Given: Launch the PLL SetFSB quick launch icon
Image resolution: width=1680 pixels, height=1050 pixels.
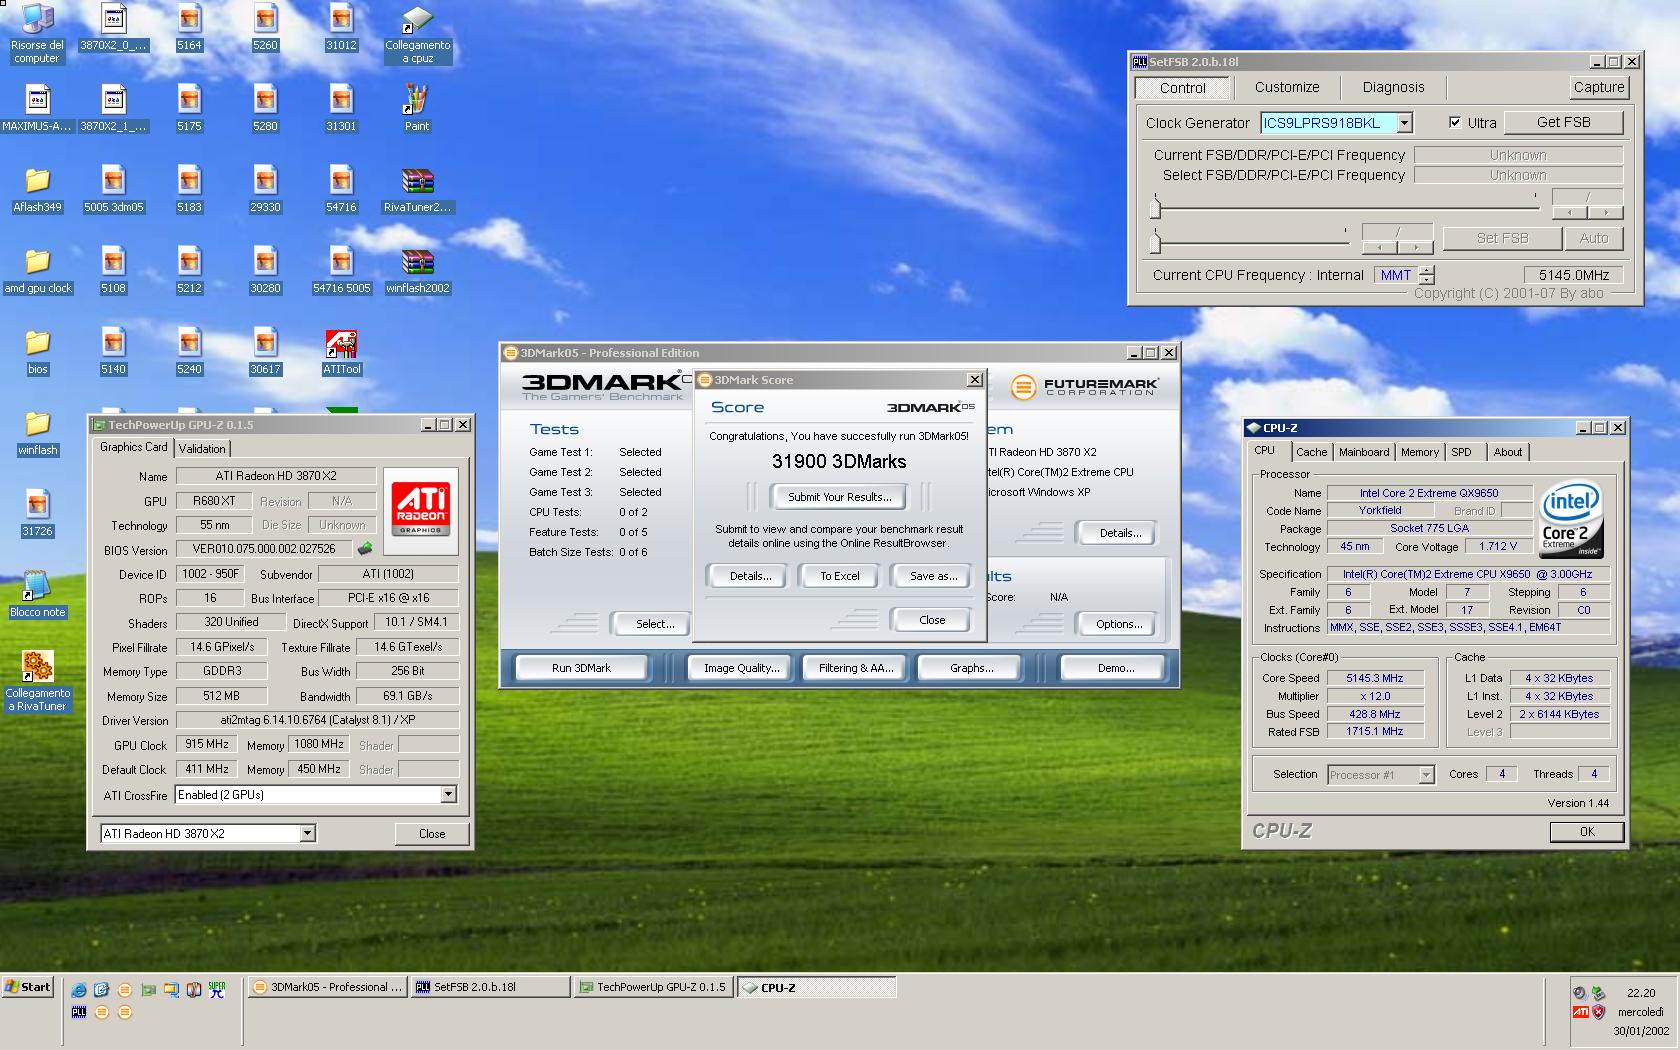Looking at the screenshot, I should click(x=79, y=1012).
